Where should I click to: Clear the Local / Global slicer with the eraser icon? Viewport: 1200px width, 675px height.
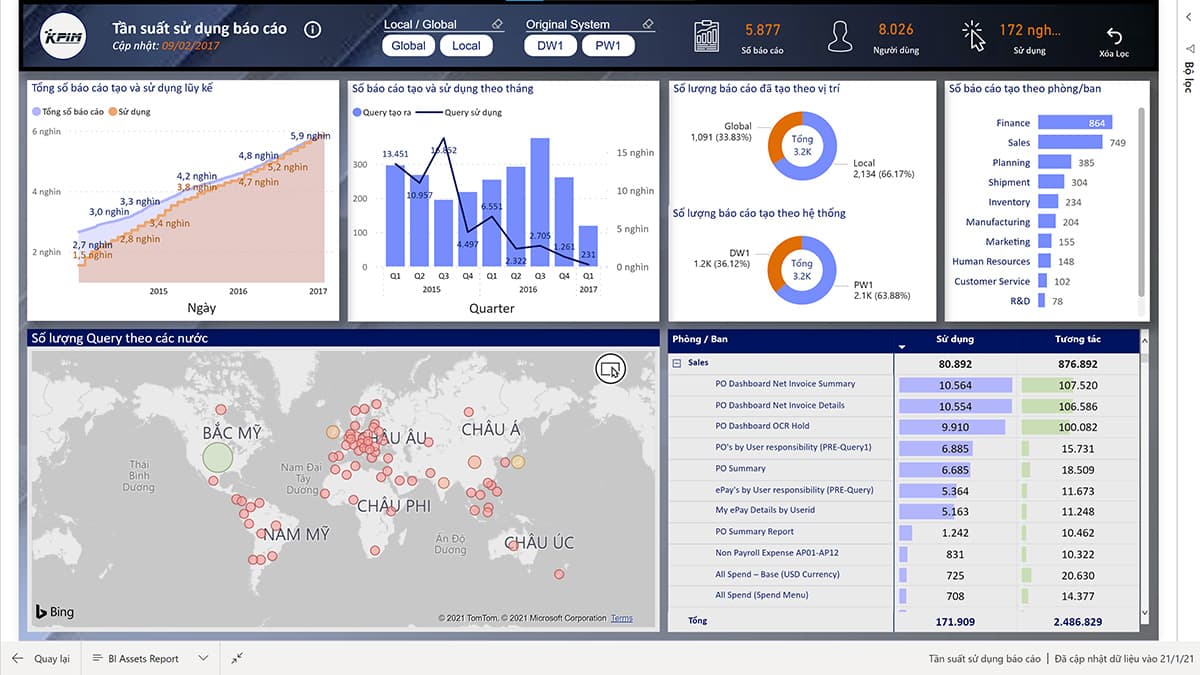pyautogui.click(x=498, y=24)
